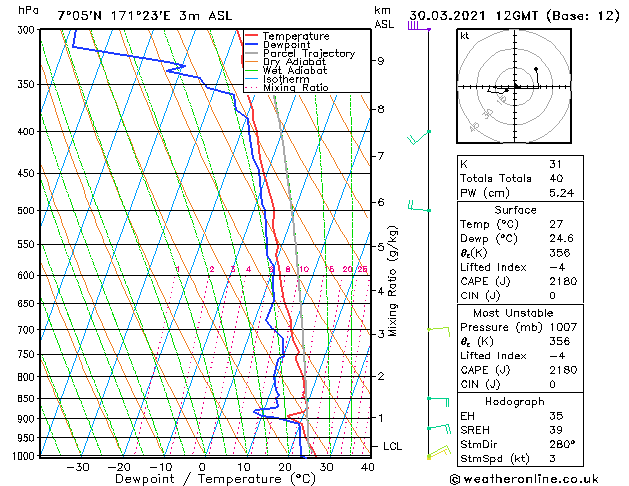629x486 pixels.
Task: Click the 850 hPa pressure tick label
Action: coord(26,399)
